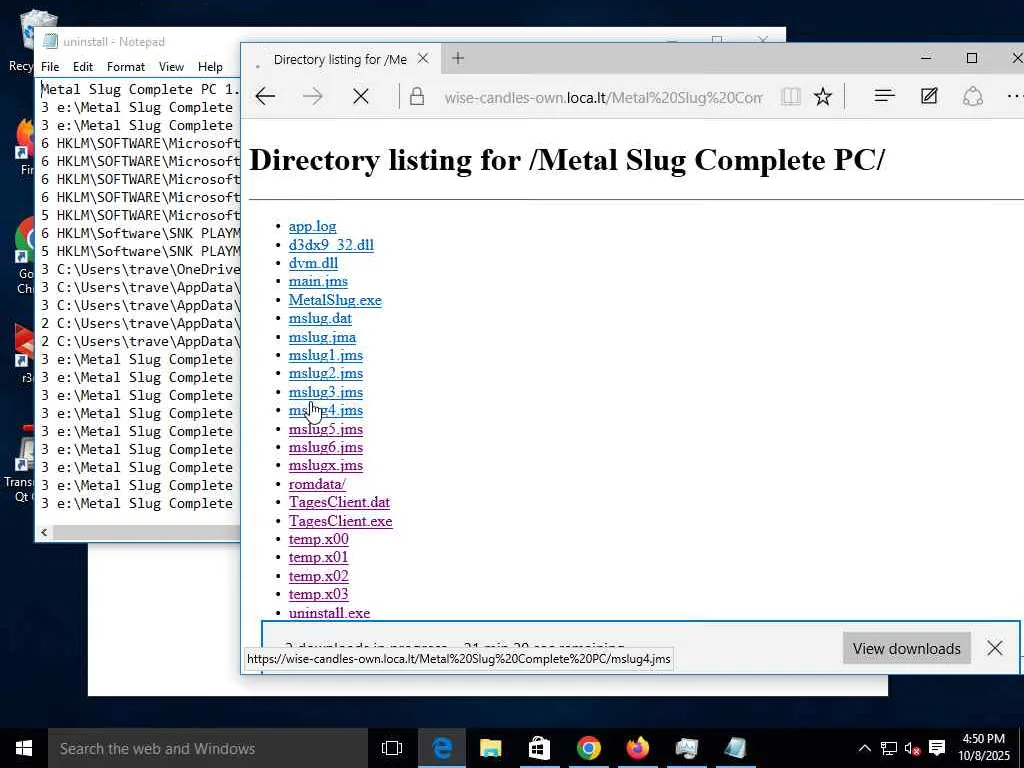Download temp.x02 file
The image size is (1024, 768).
(318, 576)
